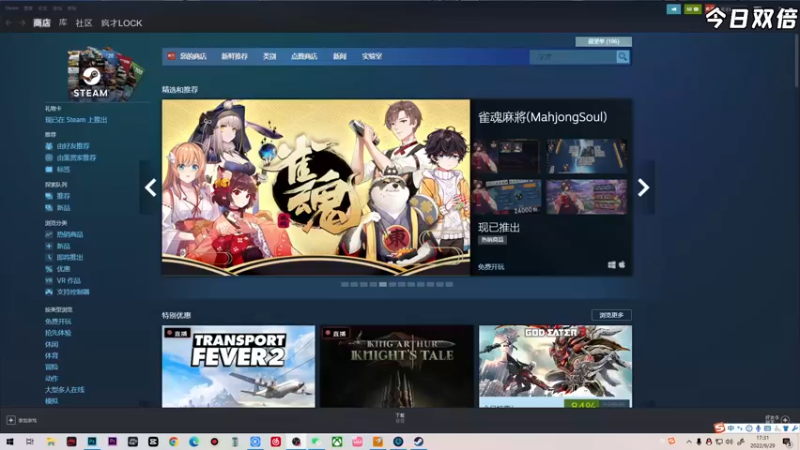Open 抢先体验 early access link

pyautogui.click(x=58, y=333)
